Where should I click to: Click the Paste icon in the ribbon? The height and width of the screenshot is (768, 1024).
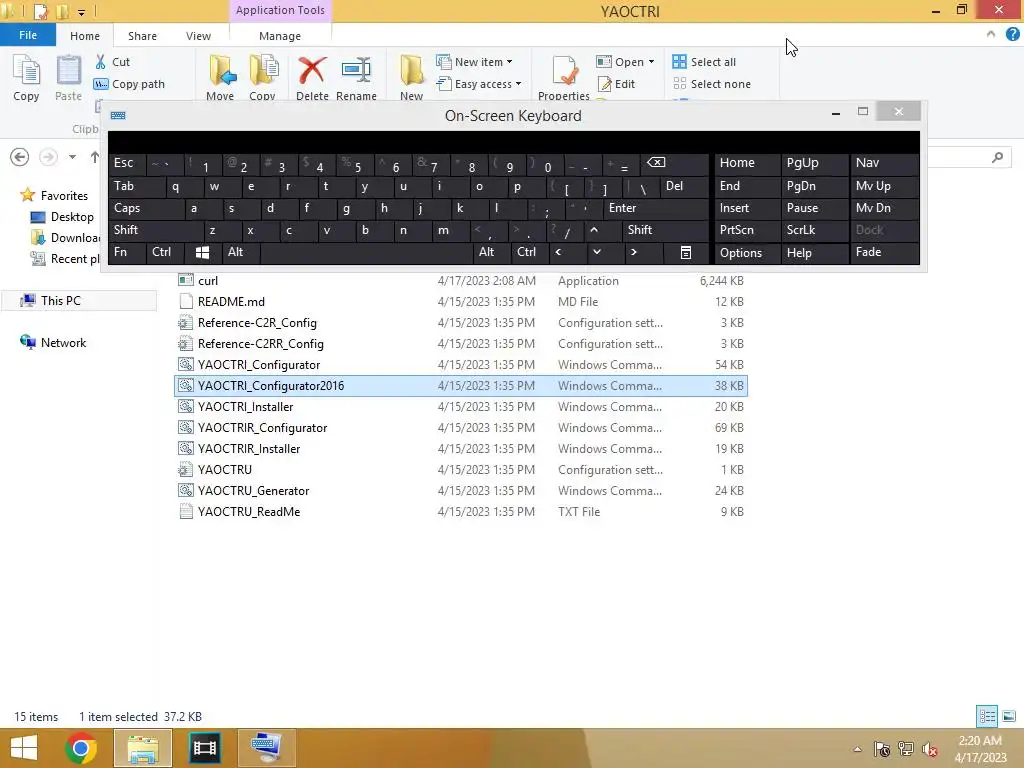[x=68, y=78]
